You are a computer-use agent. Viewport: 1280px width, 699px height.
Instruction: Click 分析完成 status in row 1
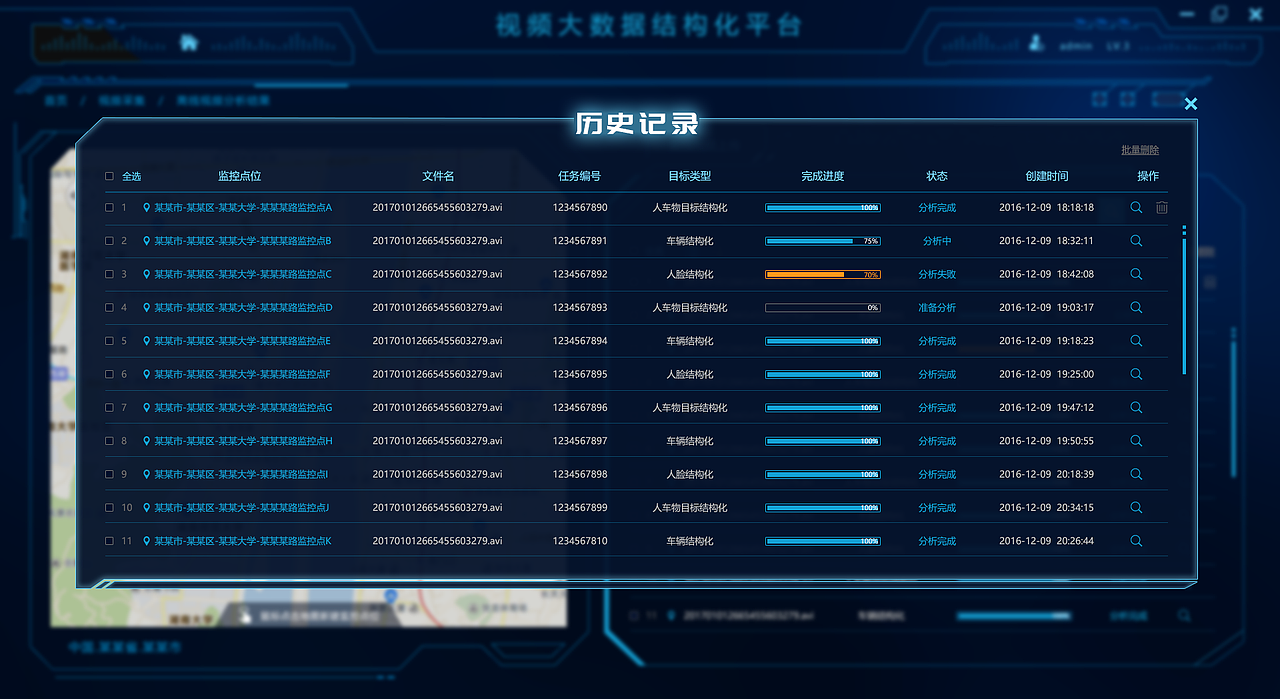point(937,208)
